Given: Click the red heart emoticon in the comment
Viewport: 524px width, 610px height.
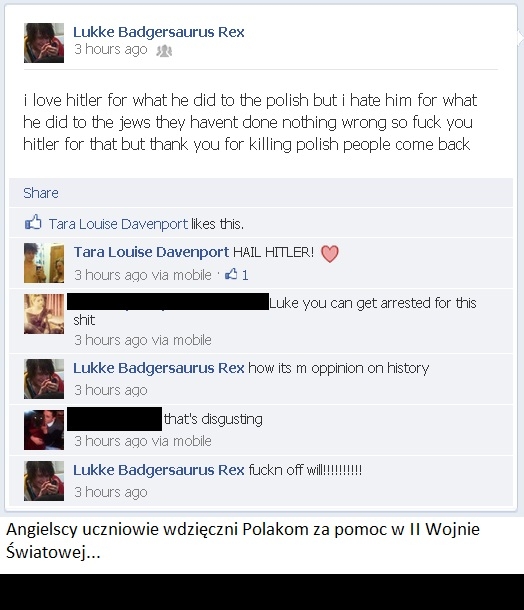Looking at the screenshot, I should click(x=330, y=254).
